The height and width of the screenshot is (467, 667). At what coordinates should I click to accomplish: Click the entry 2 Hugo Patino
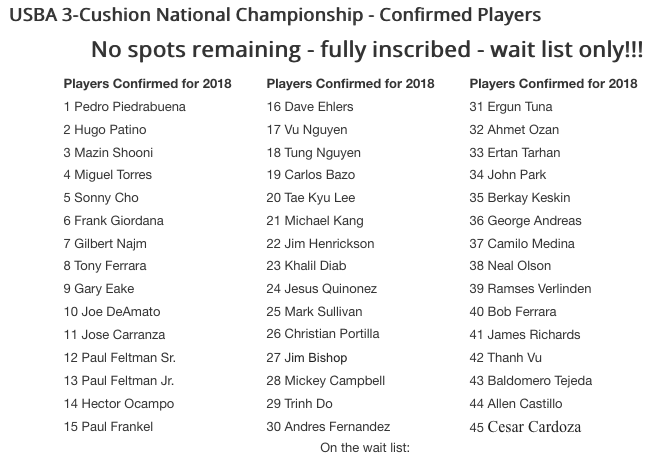click(x=105, y=130)
